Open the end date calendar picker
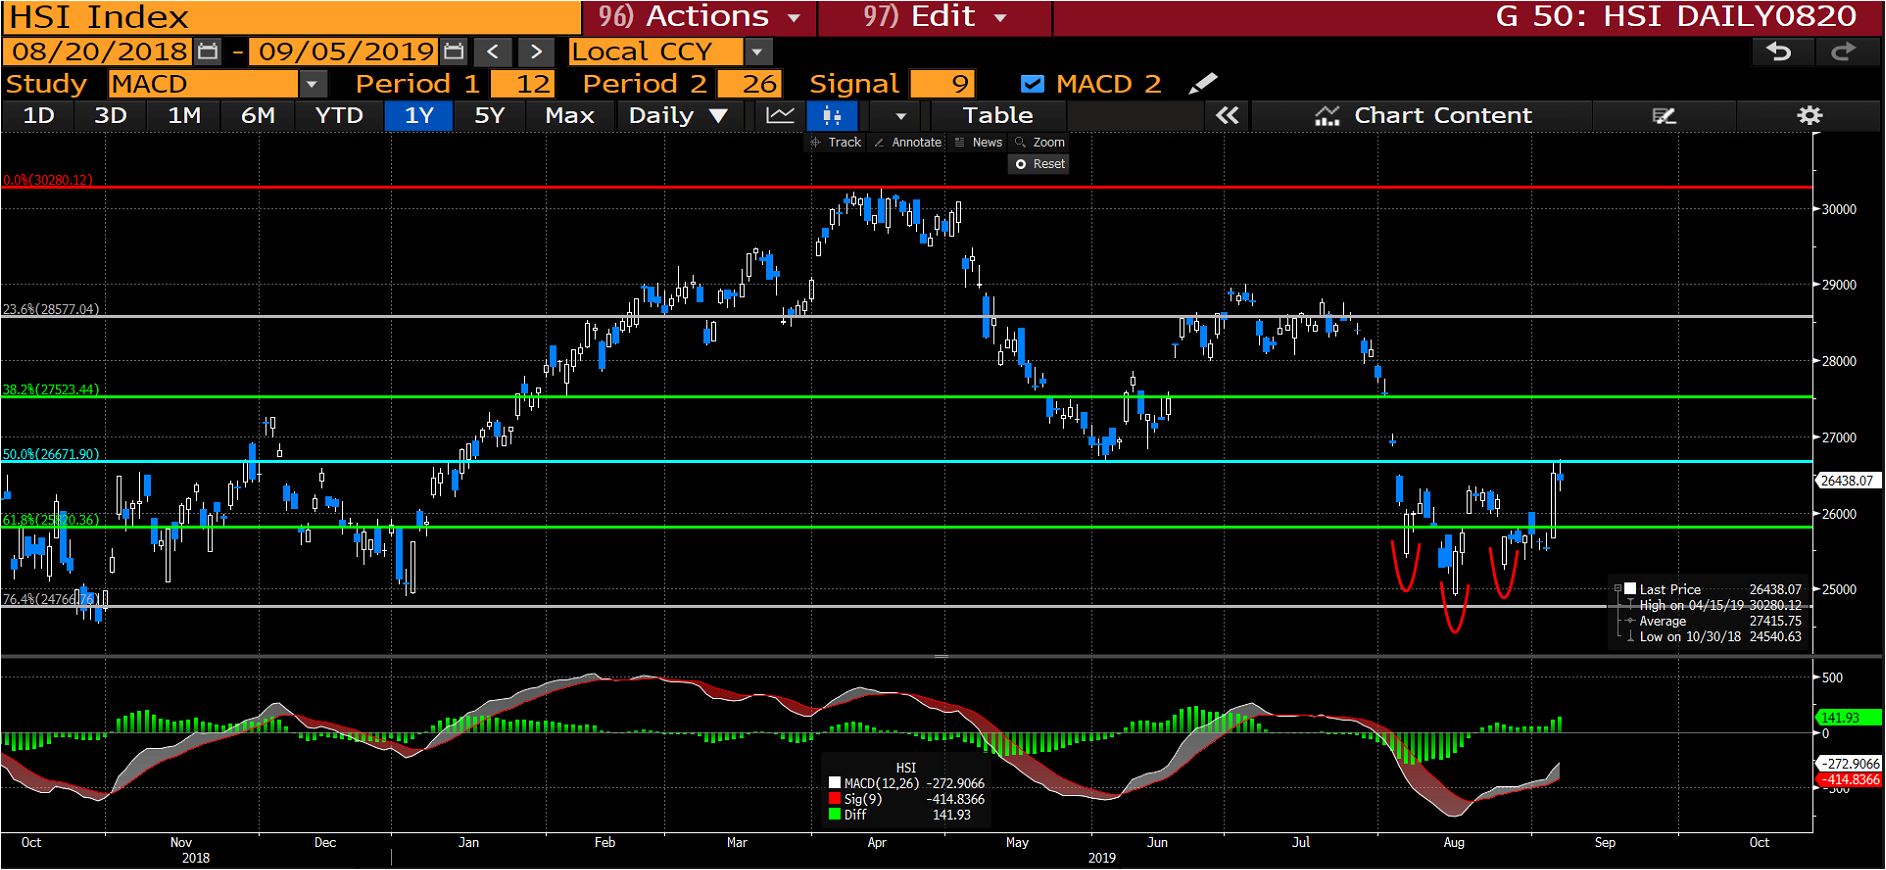The width and height of the screenshot is (1886, 870). pos(453,52)
